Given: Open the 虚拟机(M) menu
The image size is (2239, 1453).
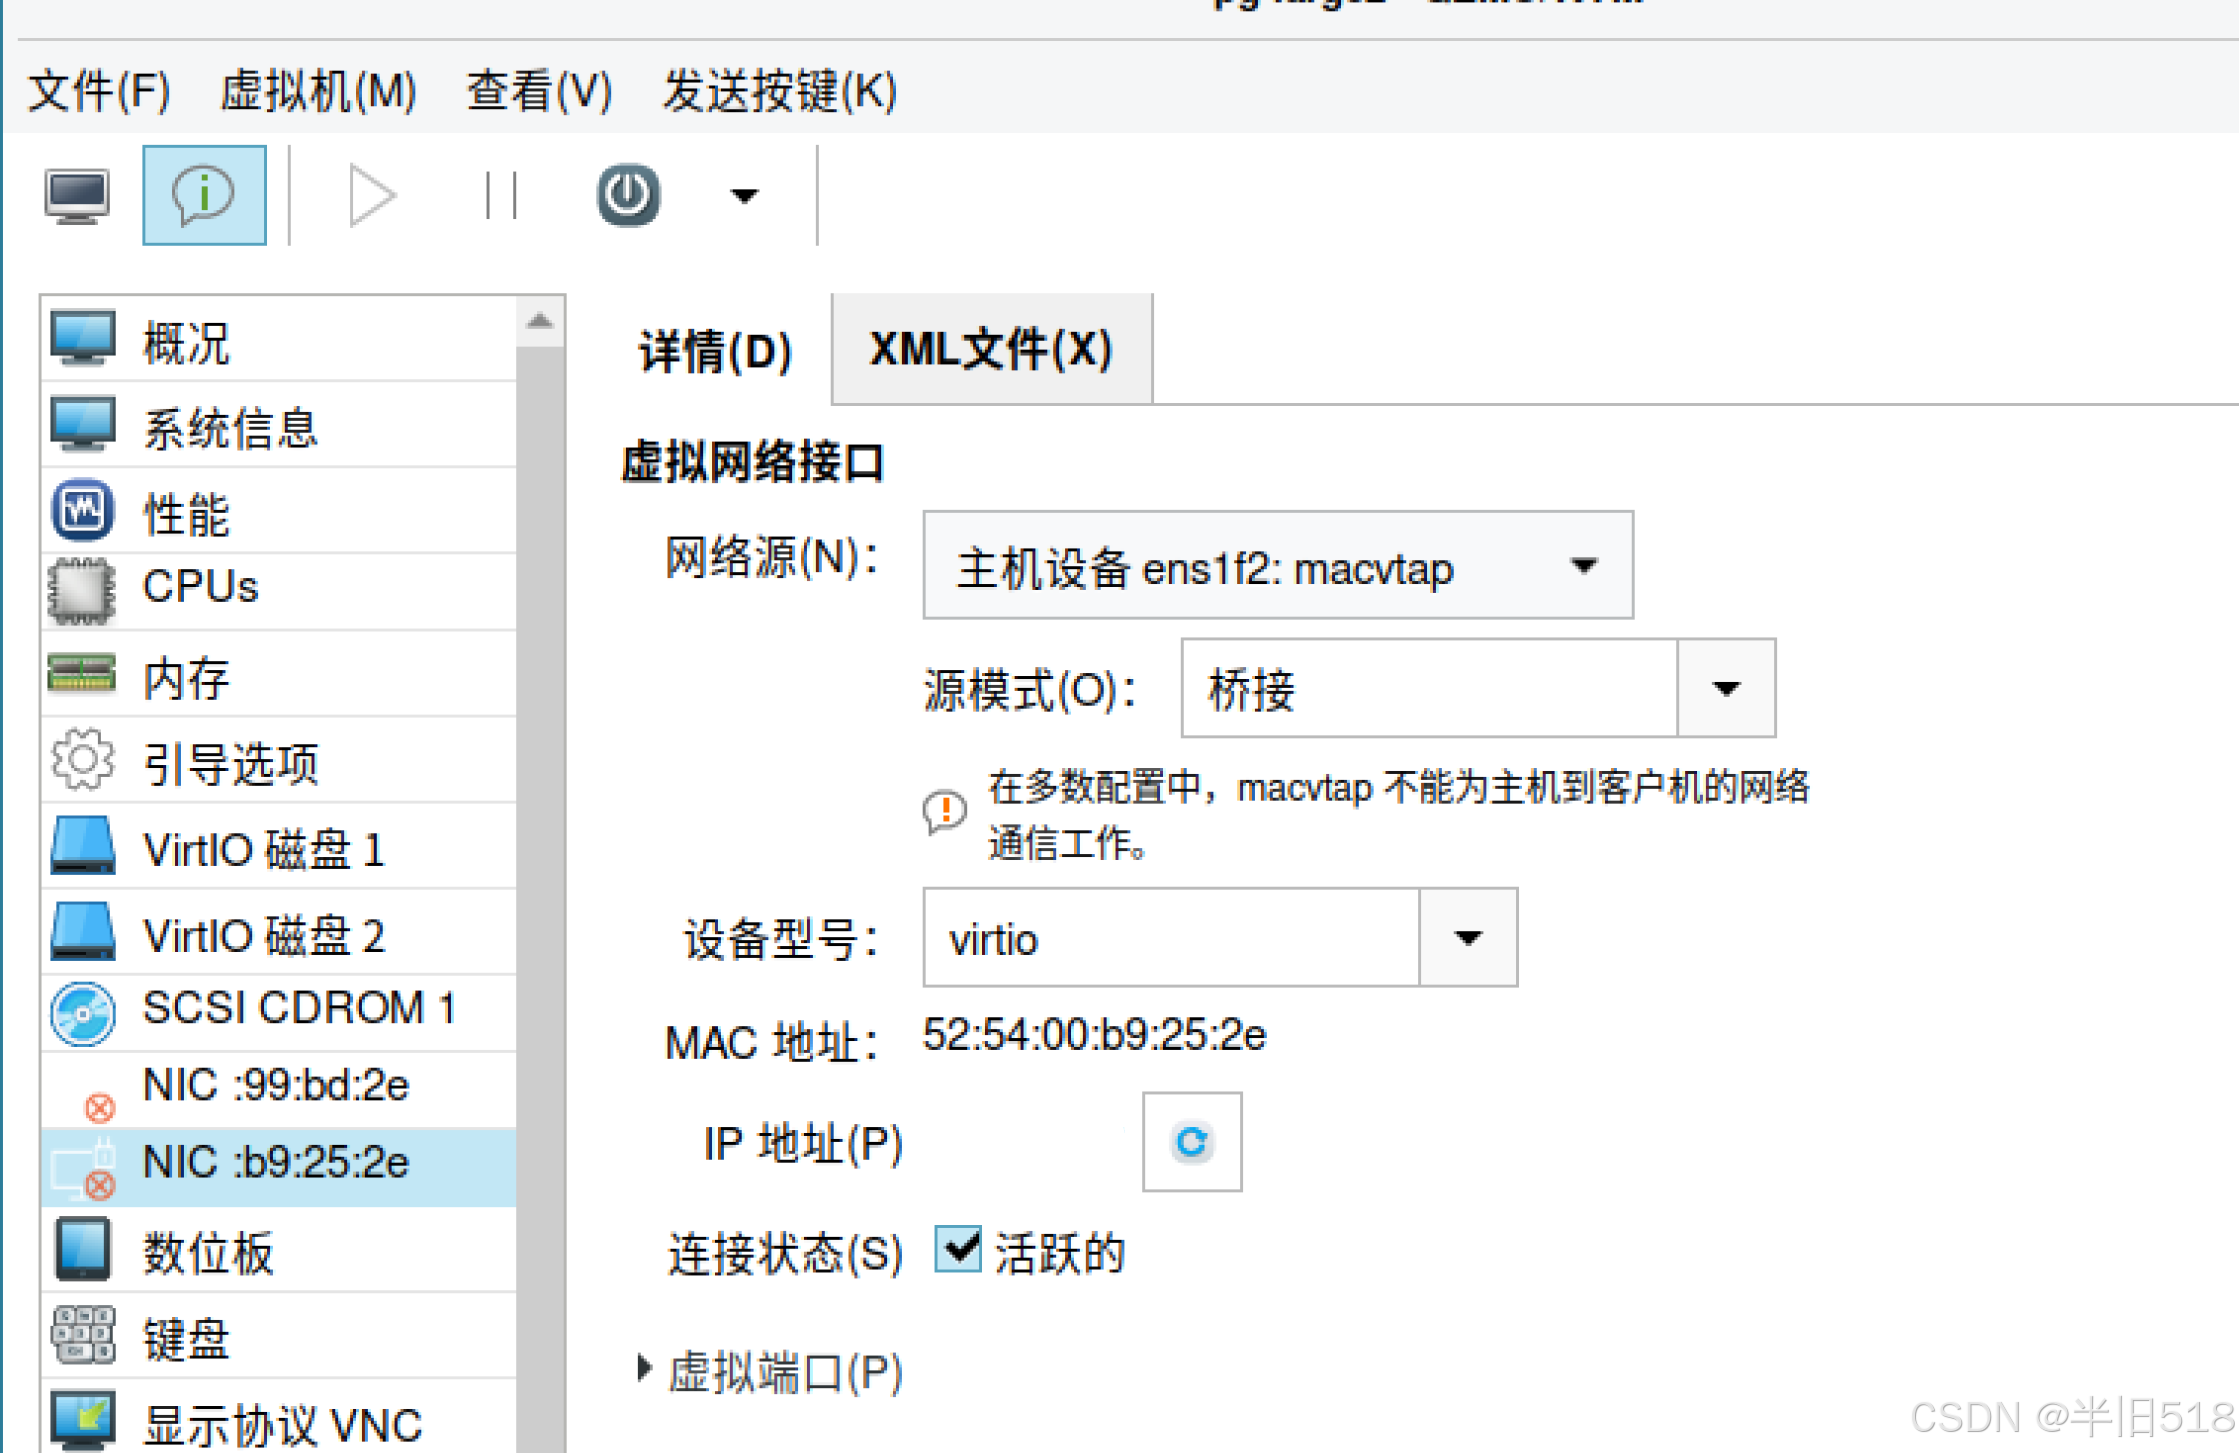Looking at the screenshot, I should point(318,92).
